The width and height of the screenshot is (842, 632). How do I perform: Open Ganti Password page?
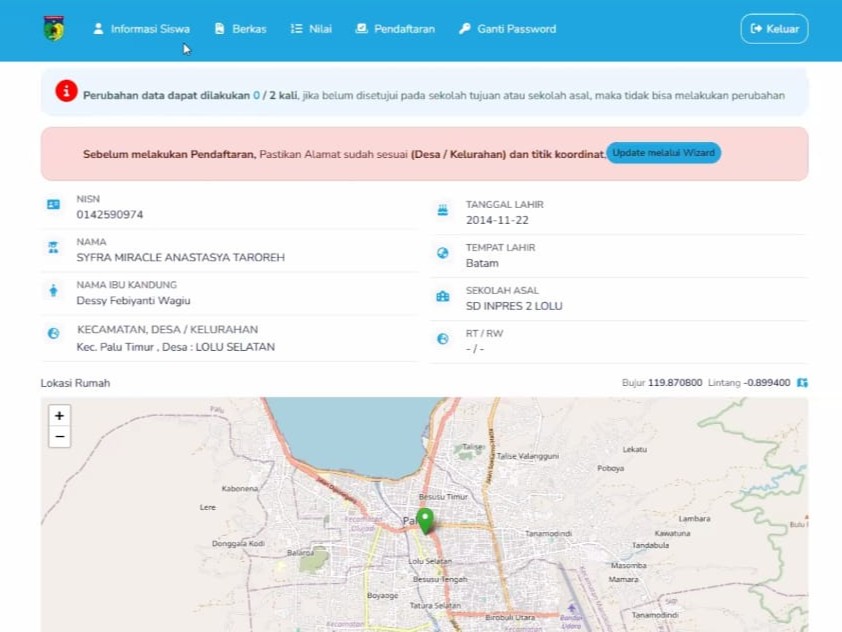[507, 29]
